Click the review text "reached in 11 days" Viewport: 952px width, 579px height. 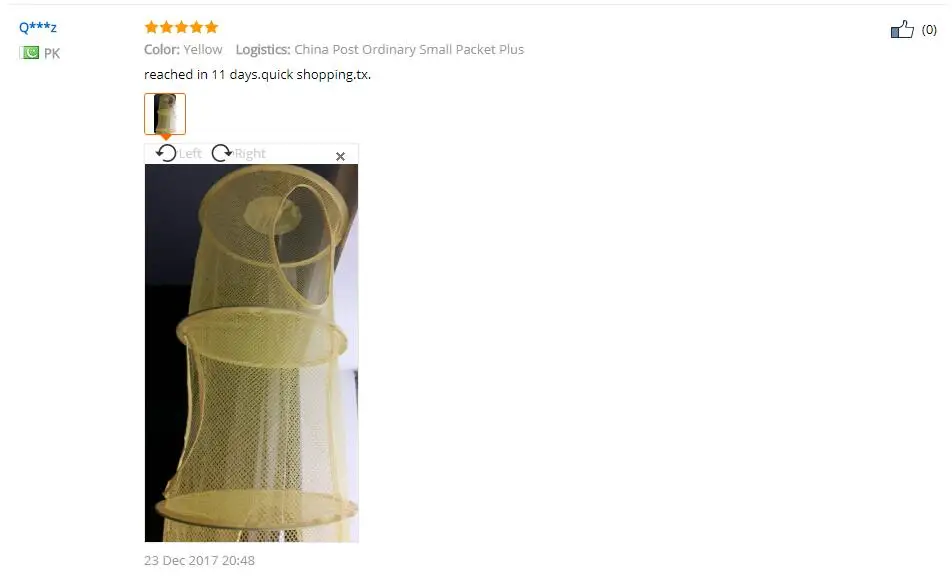201,74
